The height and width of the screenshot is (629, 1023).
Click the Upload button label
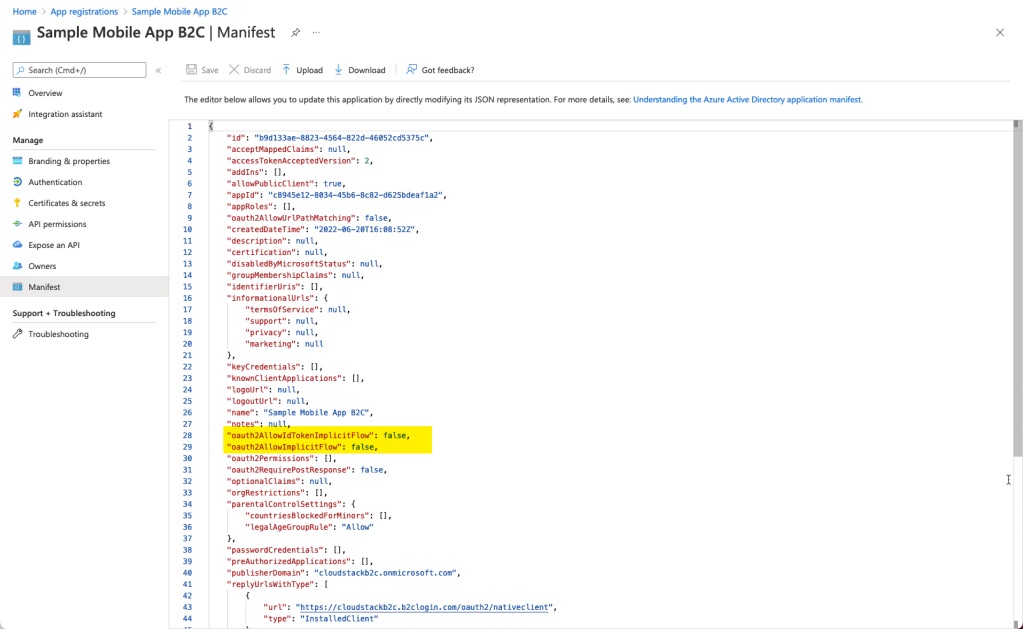[x=309, y=70]
